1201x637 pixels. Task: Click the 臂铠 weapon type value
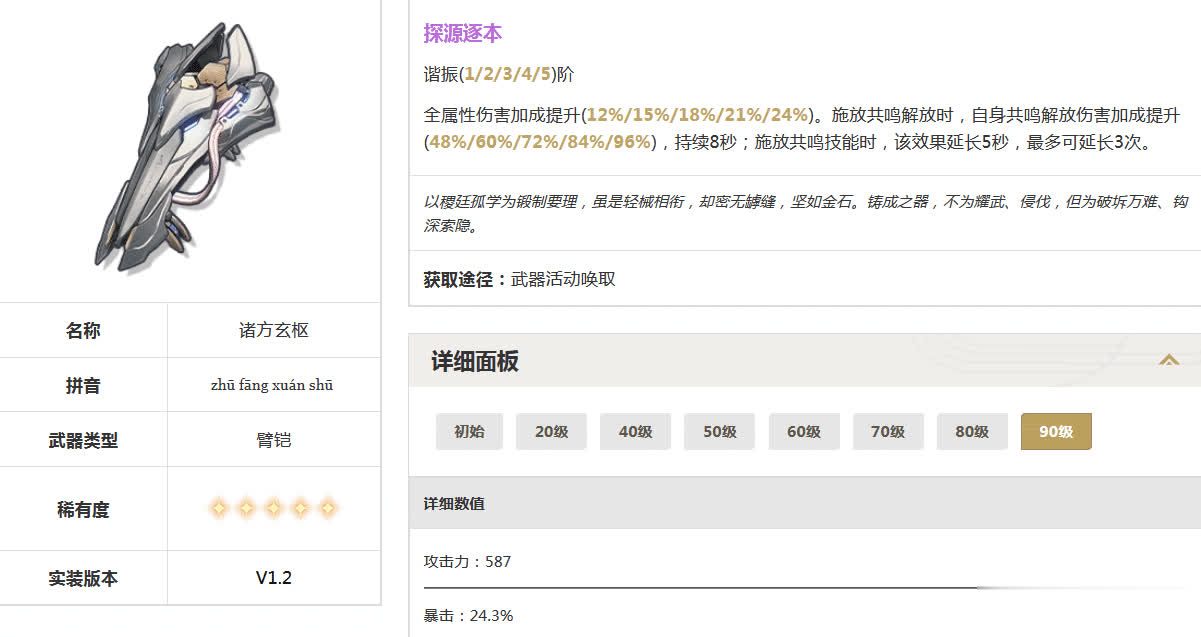[273, 440]
